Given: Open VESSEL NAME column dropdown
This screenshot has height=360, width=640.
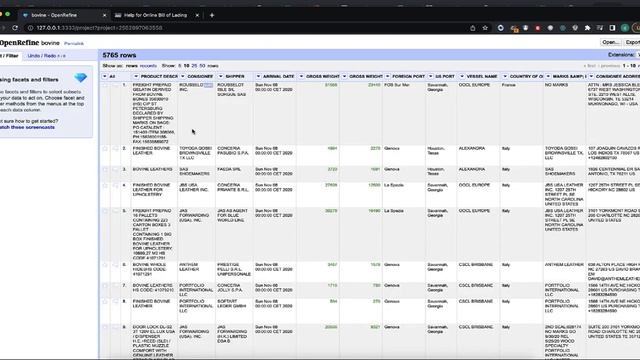Looking at the screenshot, I should [462, 76].
